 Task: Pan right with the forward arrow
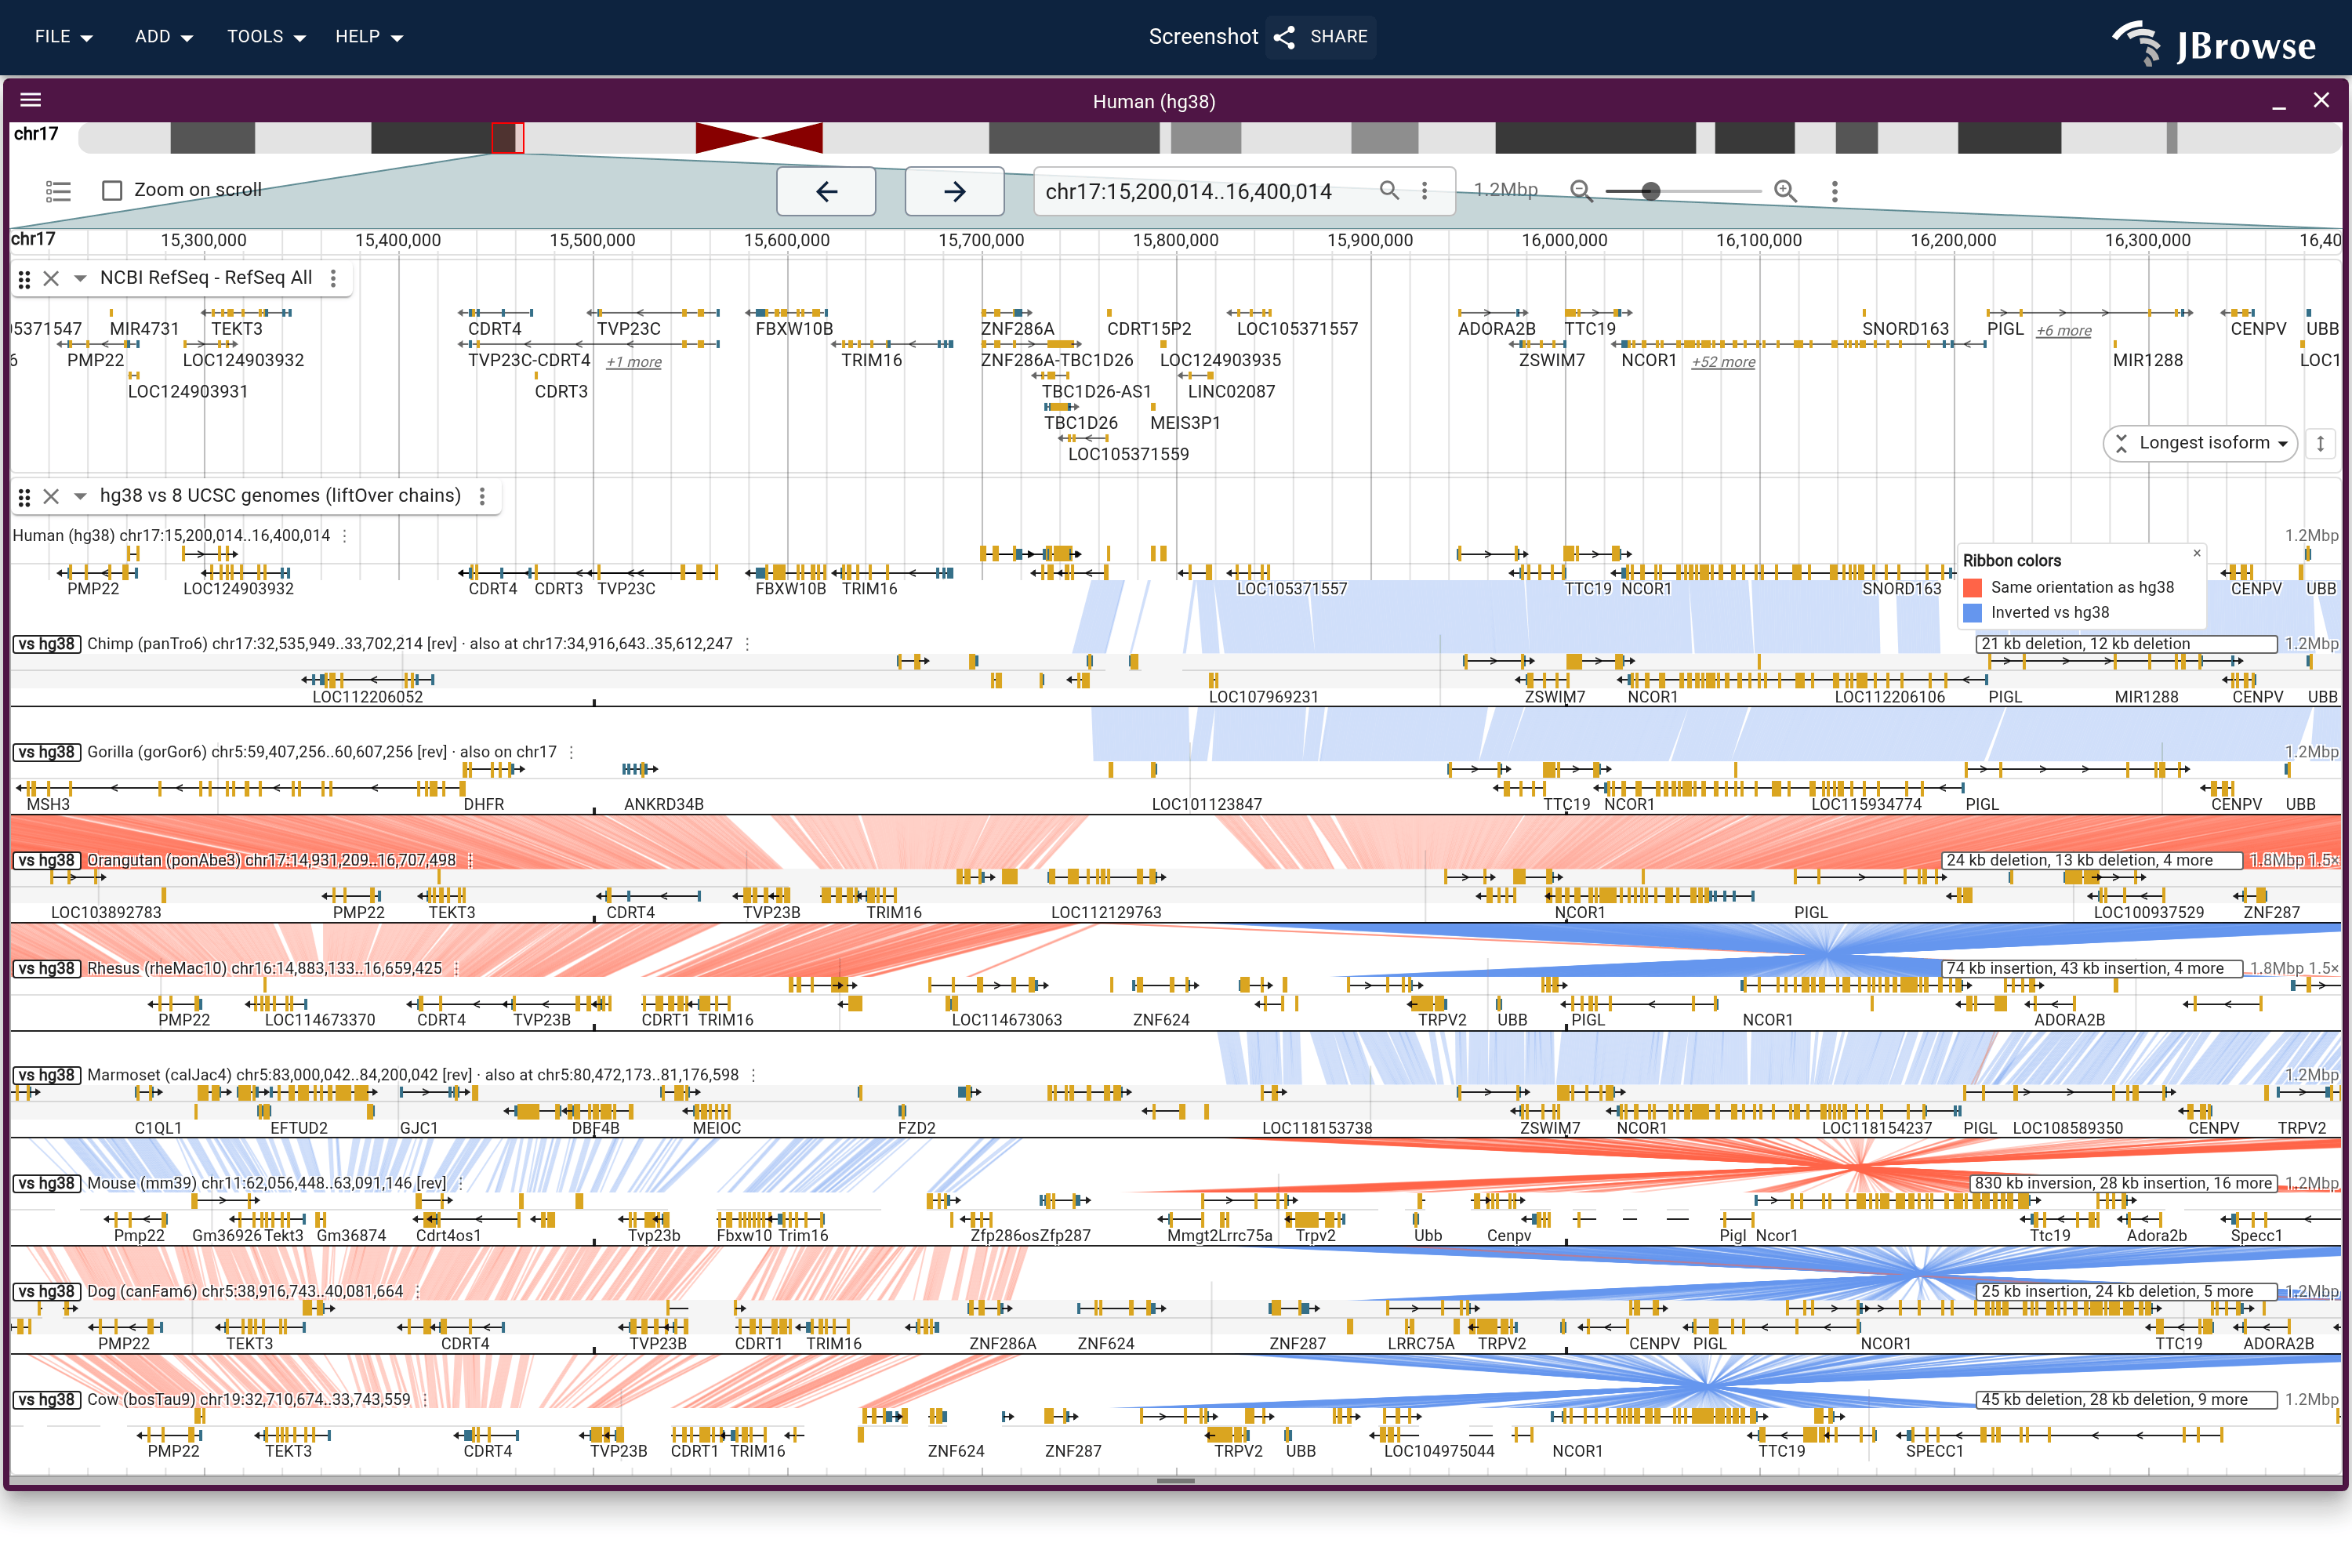coord(954,191)
